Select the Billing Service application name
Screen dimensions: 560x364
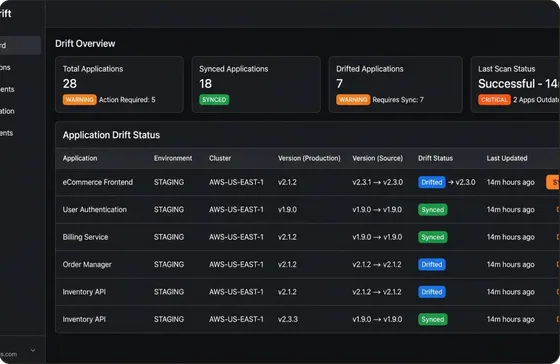[x=85, y=237]
